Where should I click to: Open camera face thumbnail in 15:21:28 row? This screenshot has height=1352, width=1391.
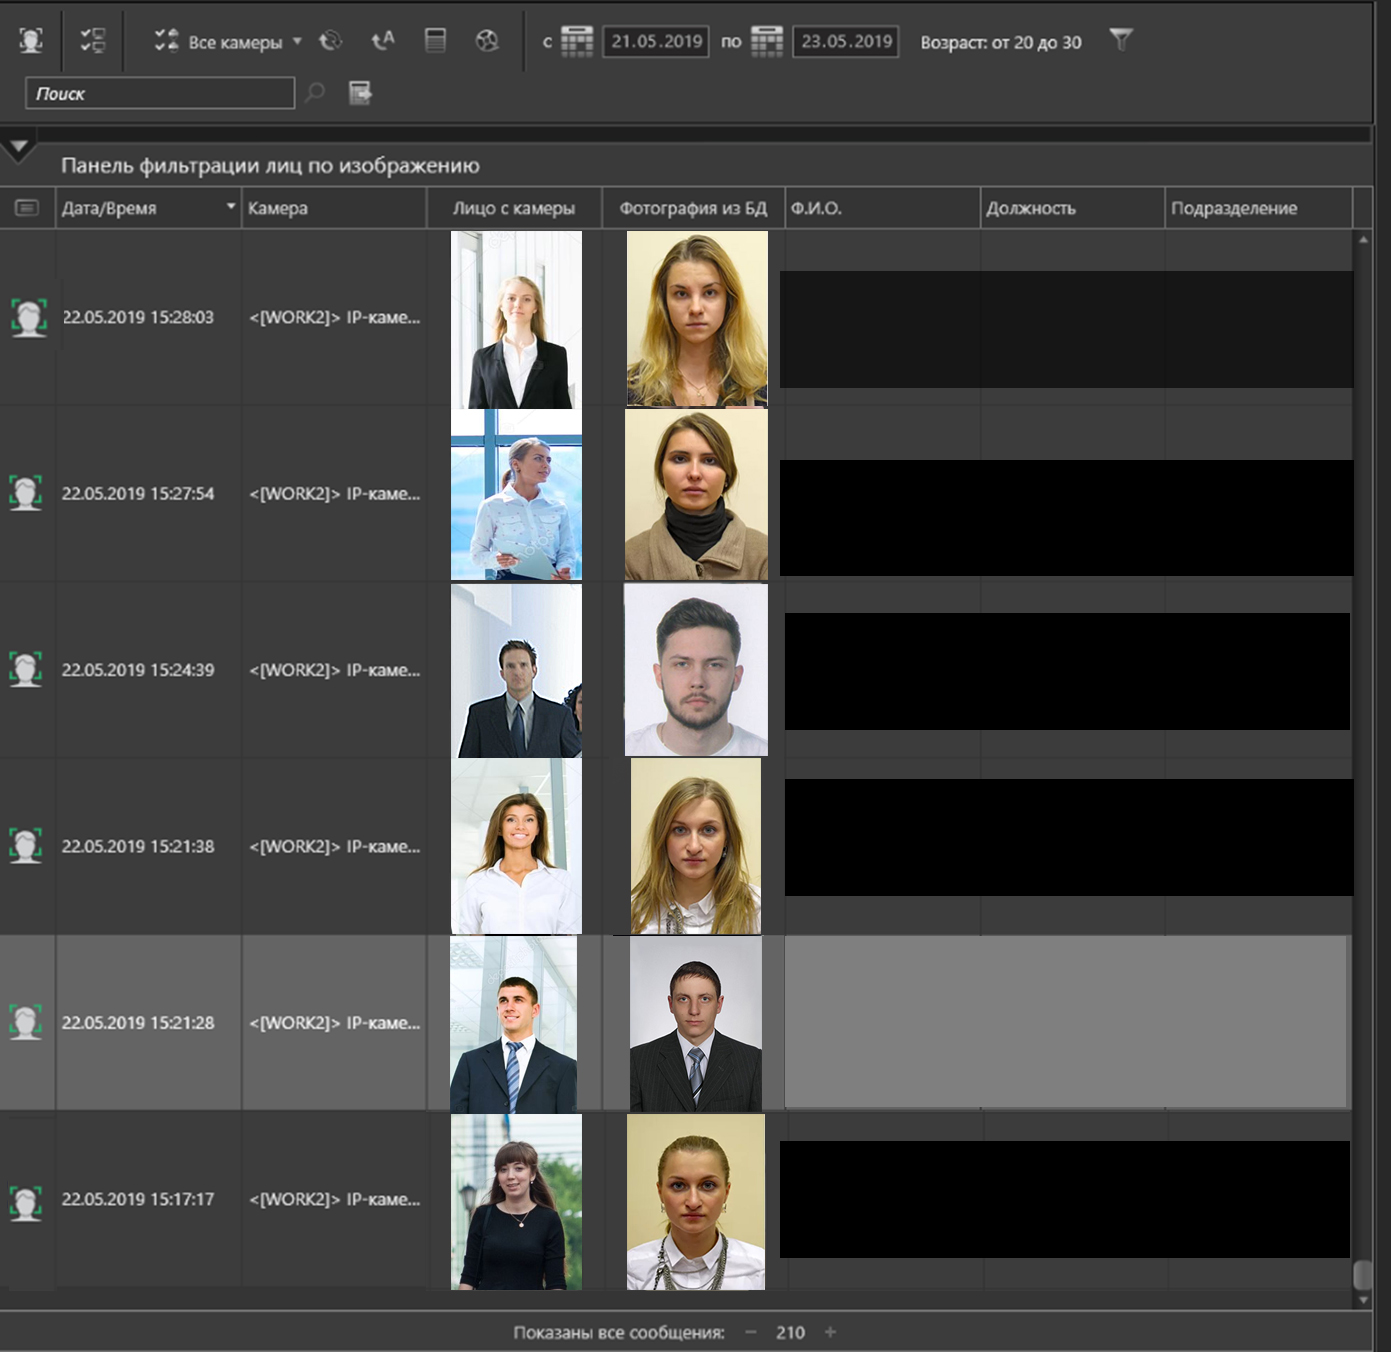click(513, 1025)
